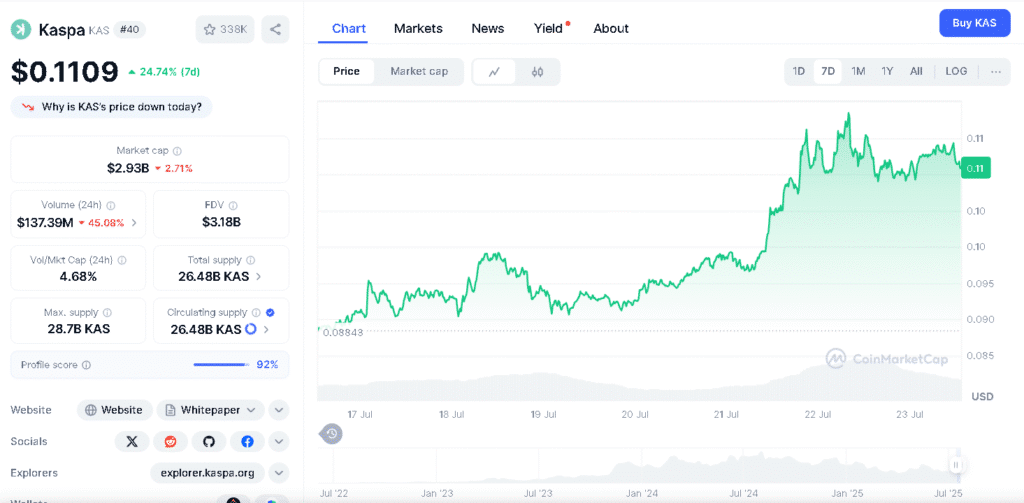Open the Yield tab
The height and width of the screenshot is (503, 1024).
549,29
